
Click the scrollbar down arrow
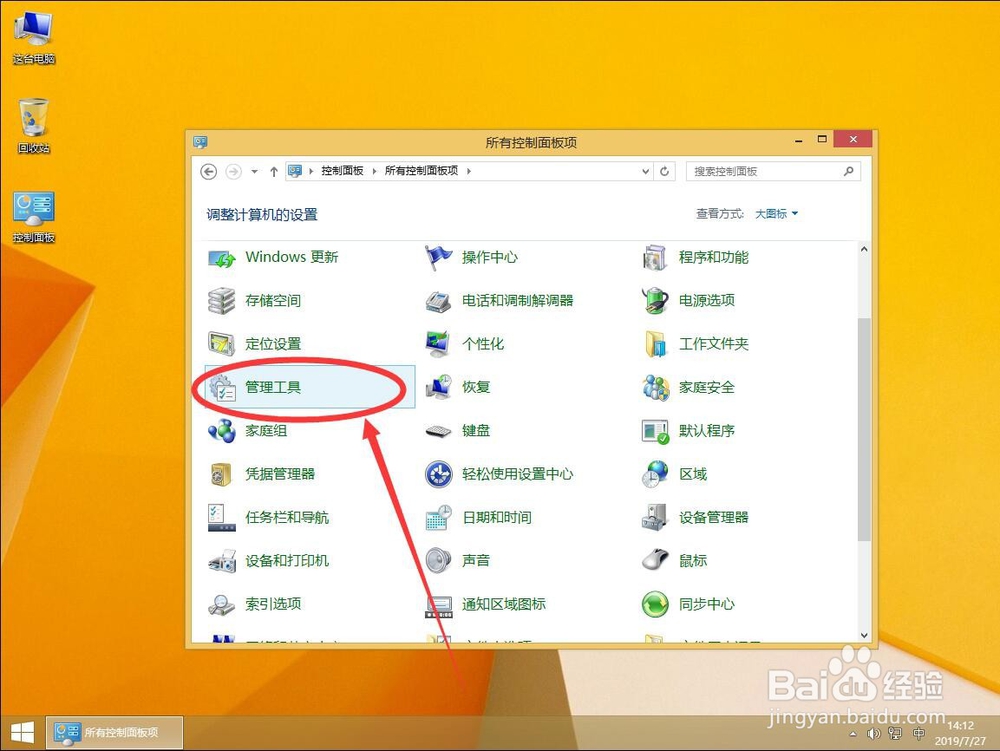click(x=864, y=635)
